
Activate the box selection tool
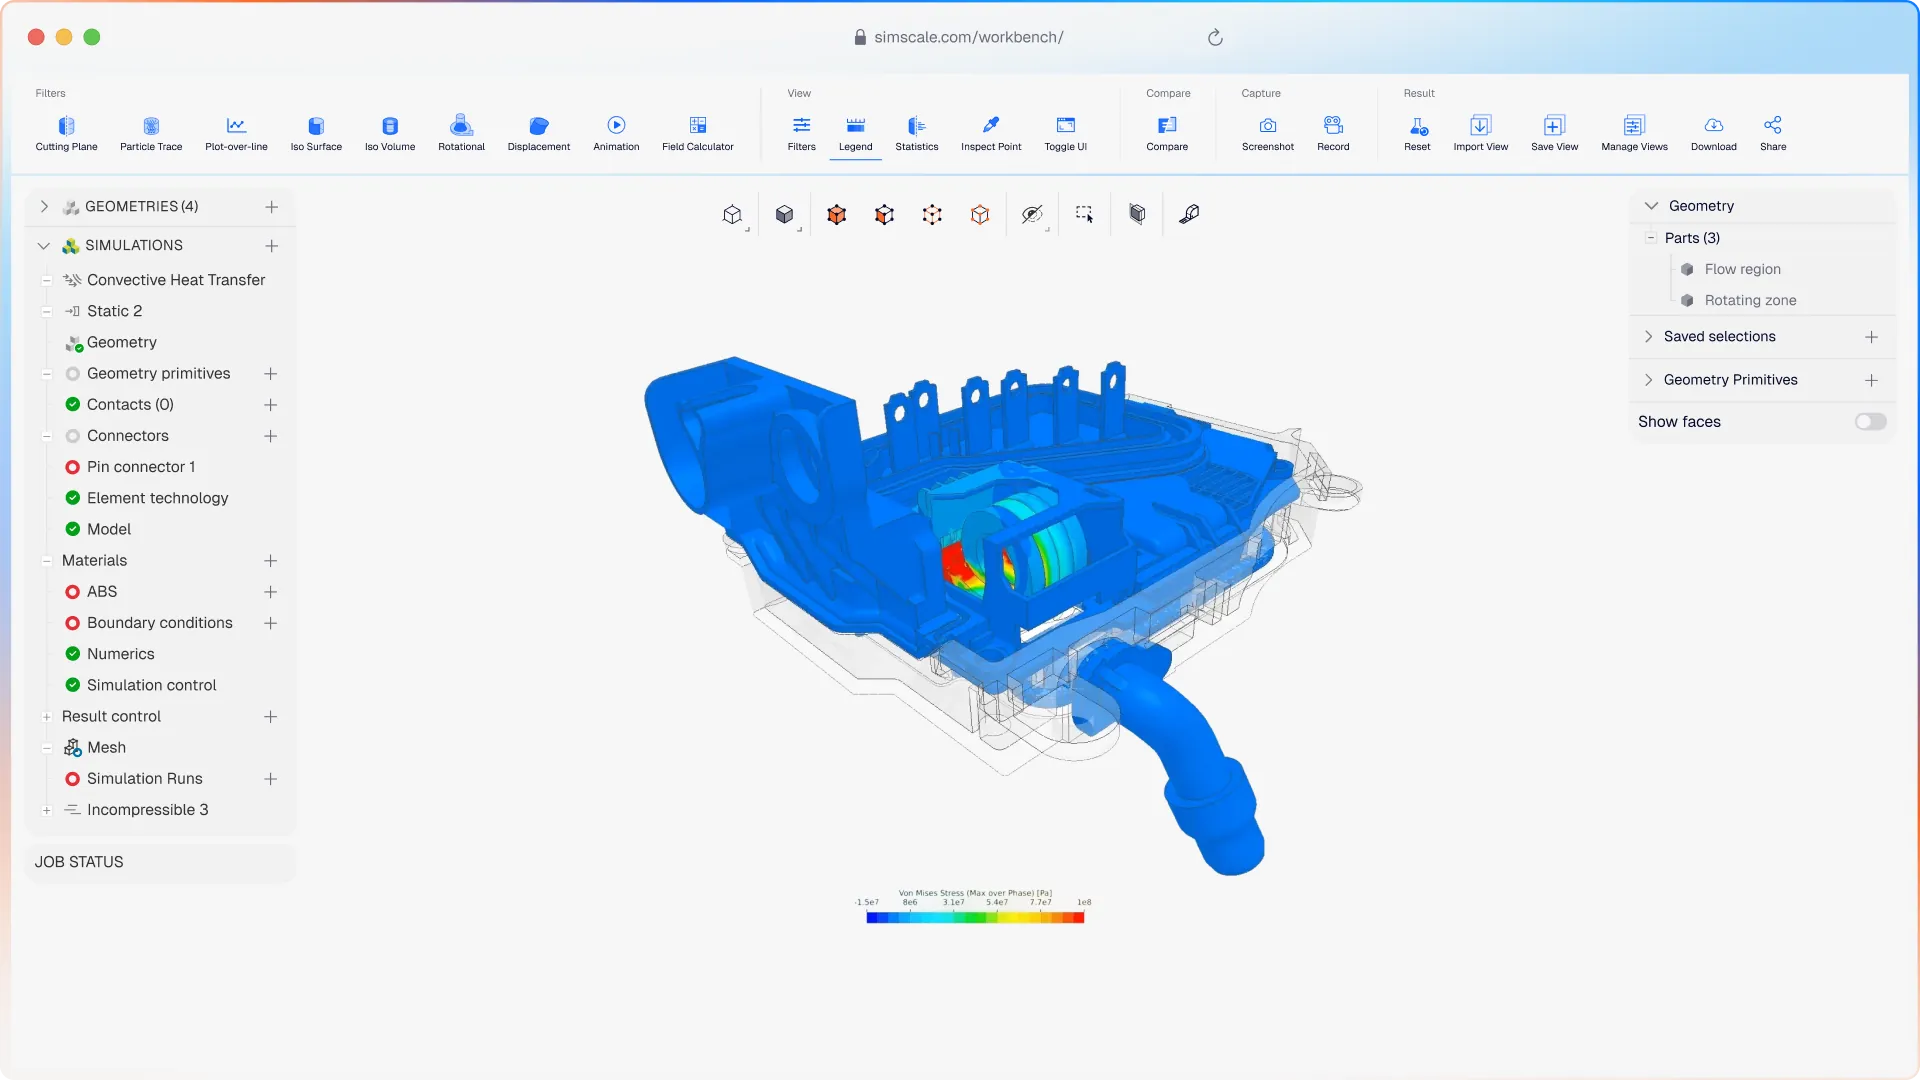point(1084,214)
